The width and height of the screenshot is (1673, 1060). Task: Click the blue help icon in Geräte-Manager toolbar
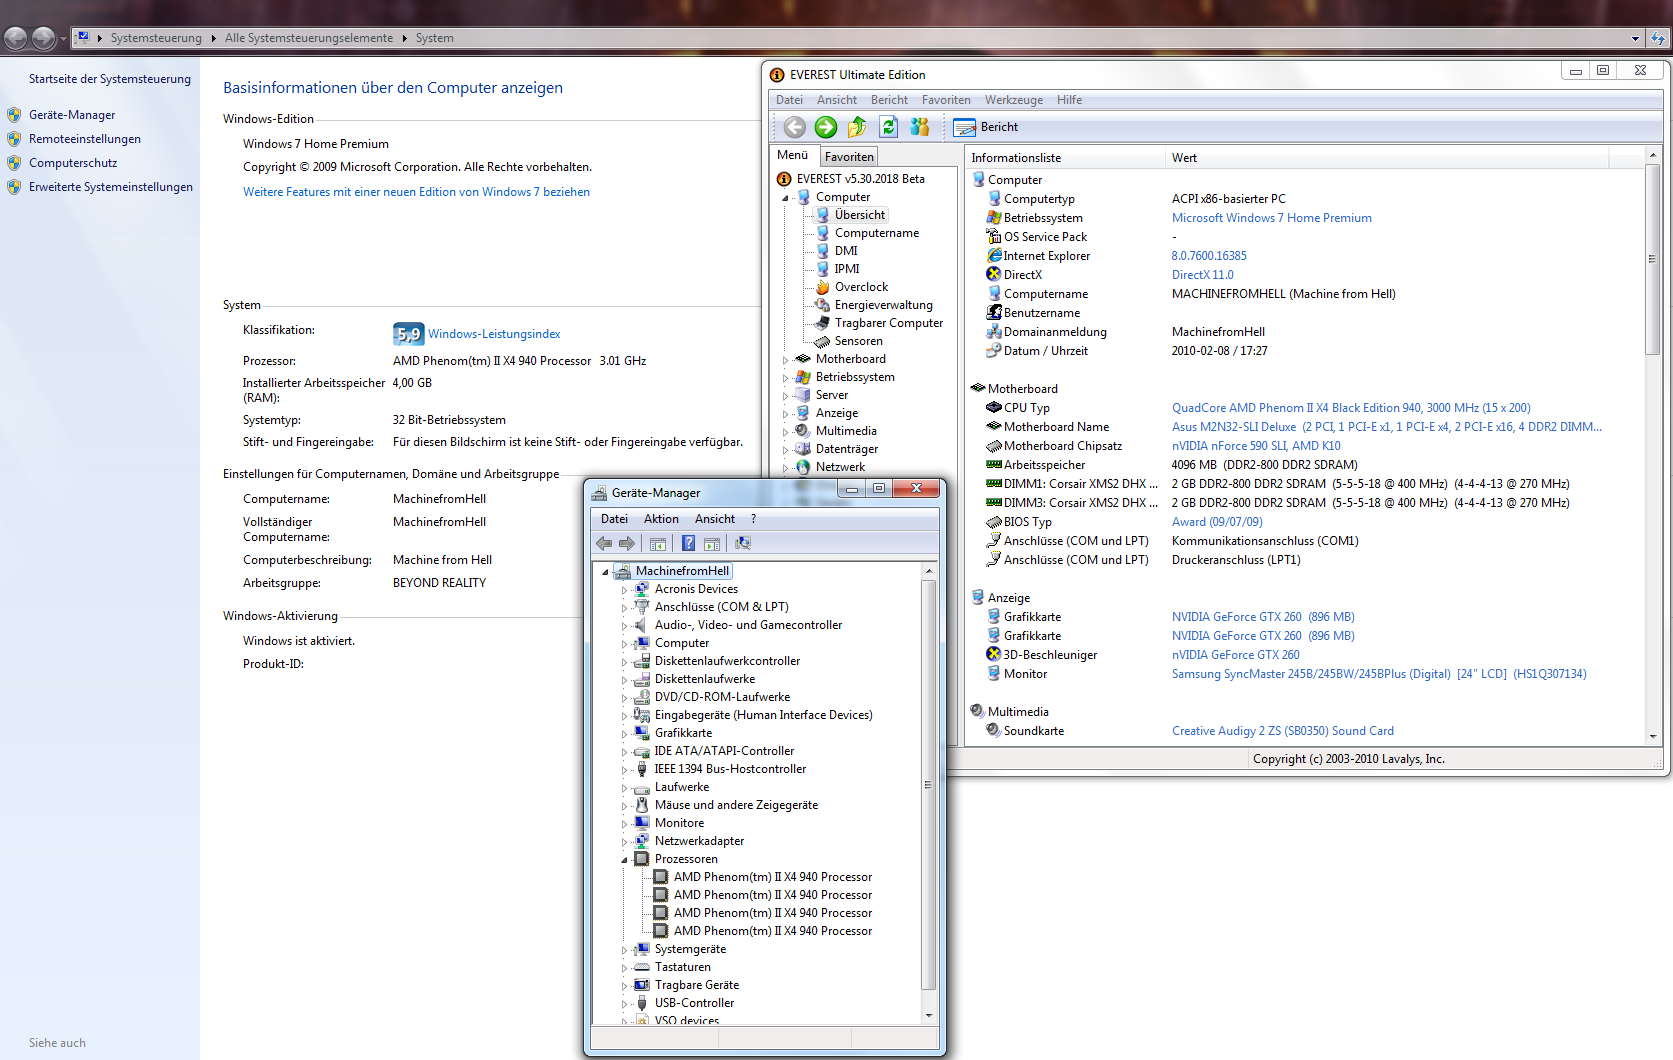[x=688, y=544]
